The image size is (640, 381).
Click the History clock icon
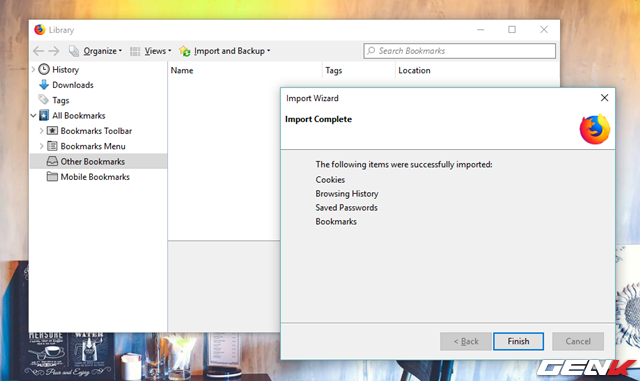point(44,69)
